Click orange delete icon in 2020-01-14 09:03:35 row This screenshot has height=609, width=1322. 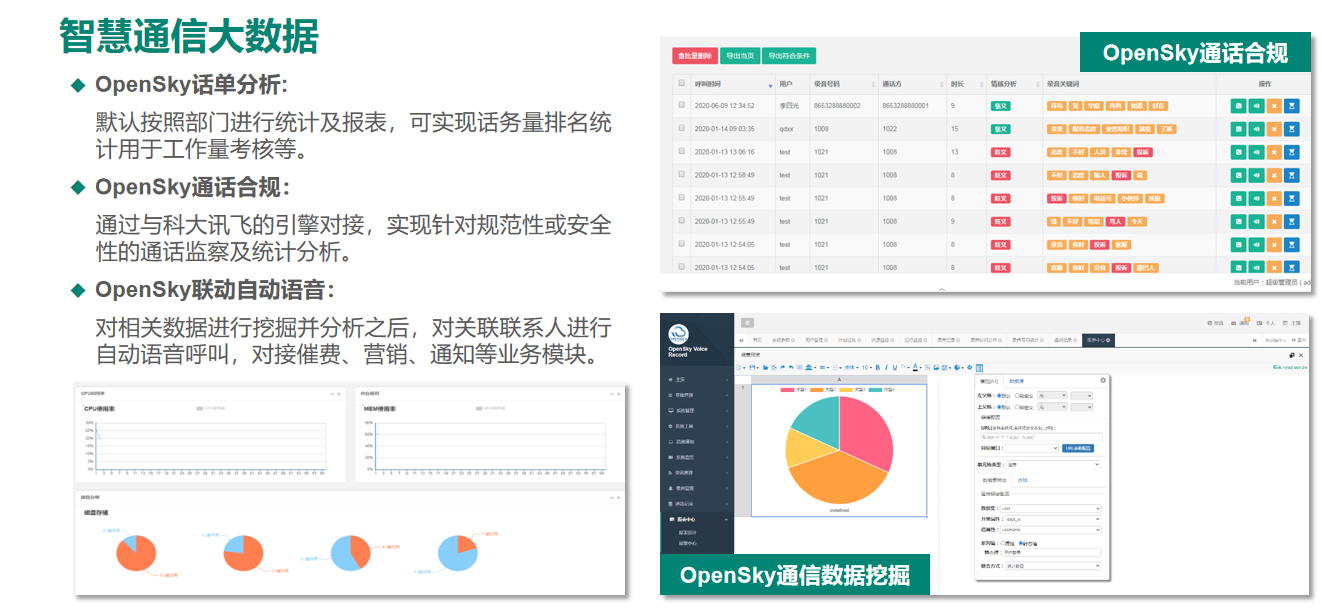pyautogui.click(x=1274, y=129)
